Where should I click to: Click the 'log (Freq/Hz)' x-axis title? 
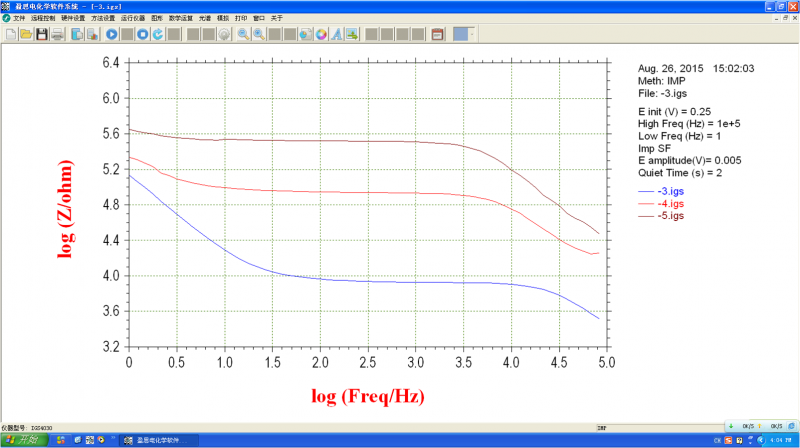(x=368, y=396)
